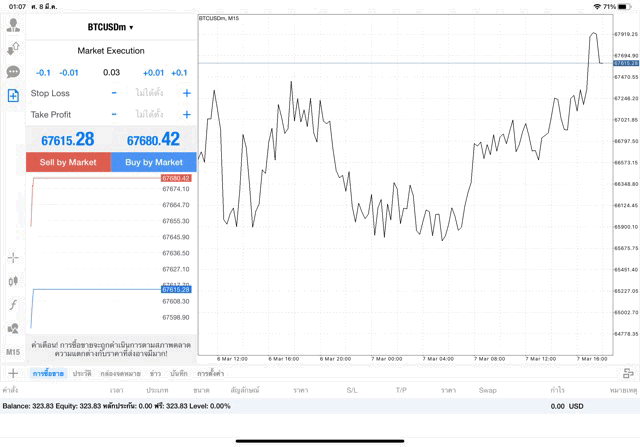Image resolution: width=640 pixels, height=447 pixels.
Task: Set the Stop Loss value field
Action: pyautogui.click(x=149, y=93)
